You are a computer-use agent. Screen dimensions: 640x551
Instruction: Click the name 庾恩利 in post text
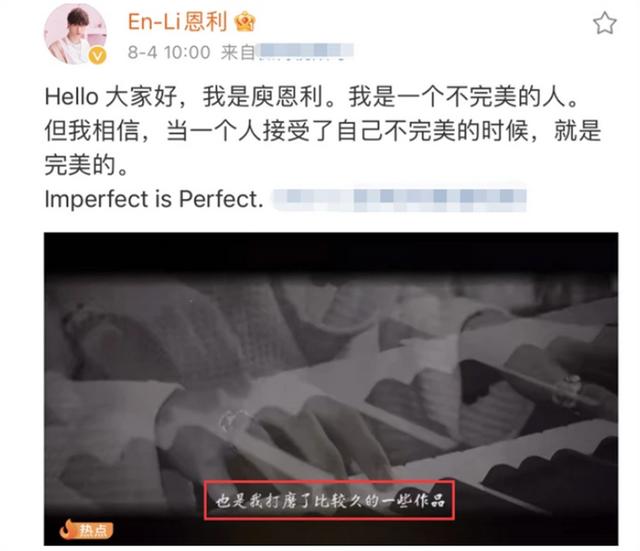(287, 97)
